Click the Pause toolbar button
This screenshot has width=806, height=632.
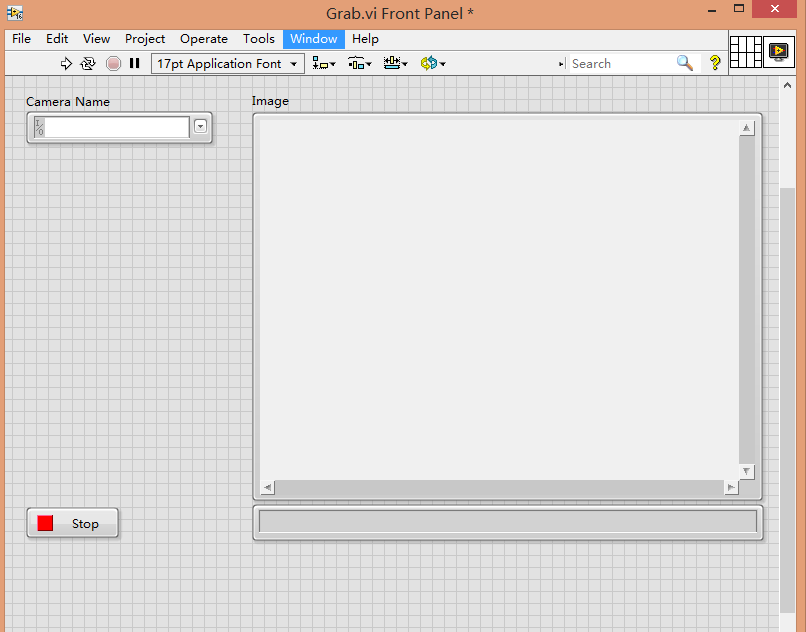click(134, 63)
